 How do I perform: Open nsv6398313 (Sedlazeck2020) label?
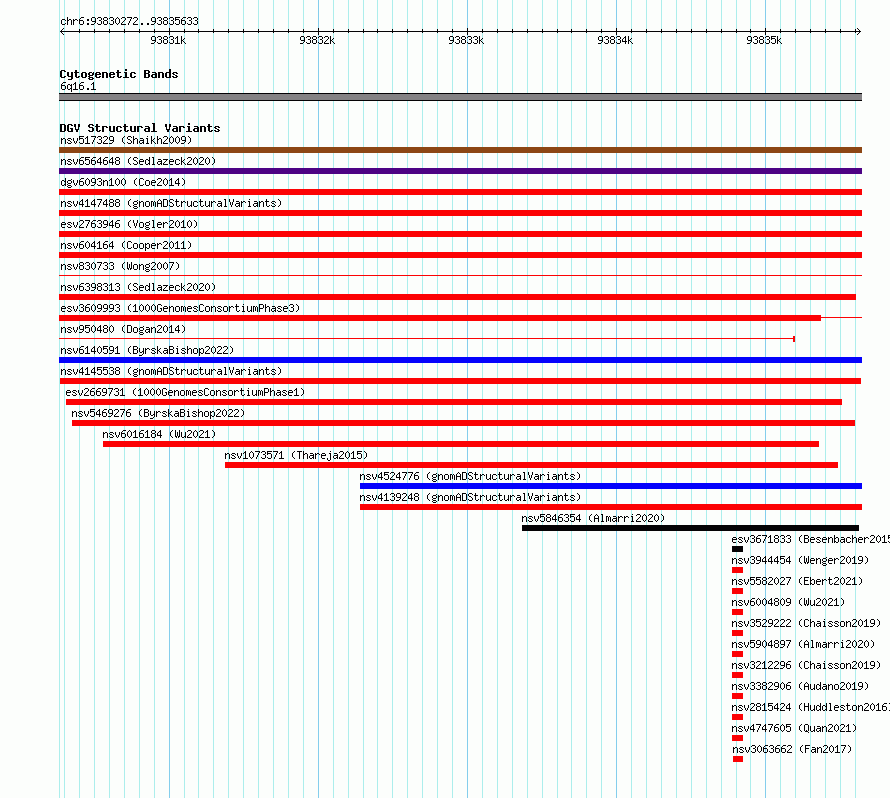pos(138,287)
